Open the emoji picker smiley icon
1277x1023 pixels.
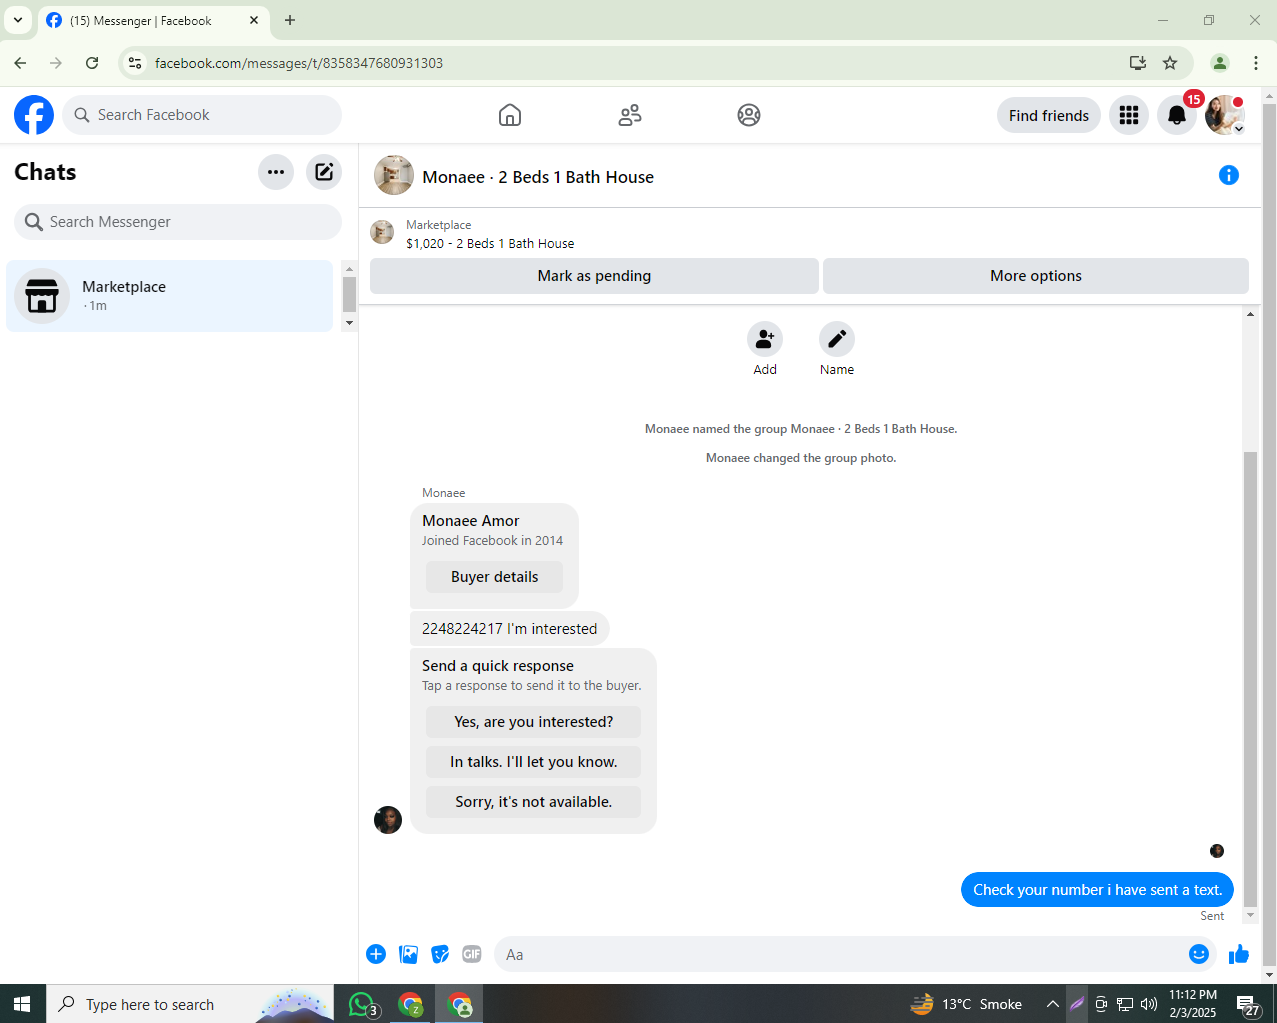[1199, 954]
